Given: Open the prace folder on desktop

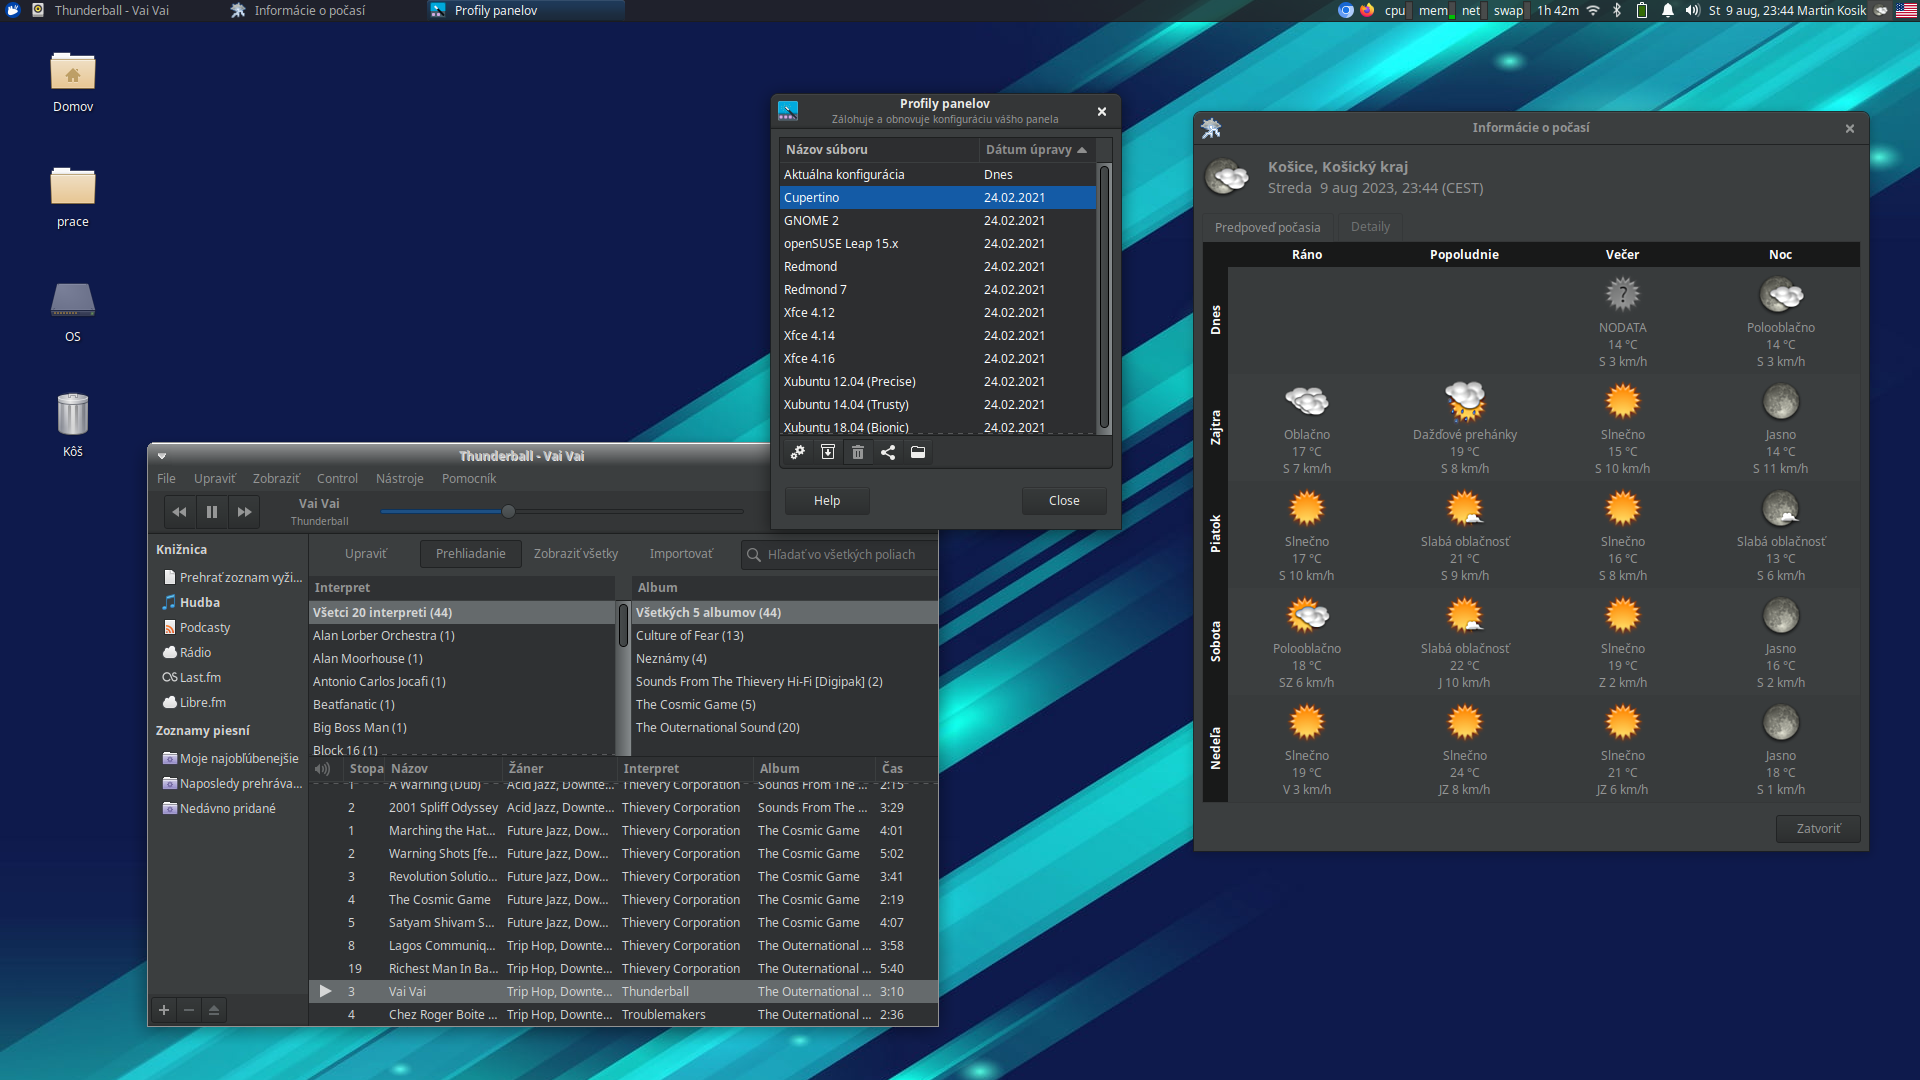Looking at the screenshot, I should coord(73,197).
